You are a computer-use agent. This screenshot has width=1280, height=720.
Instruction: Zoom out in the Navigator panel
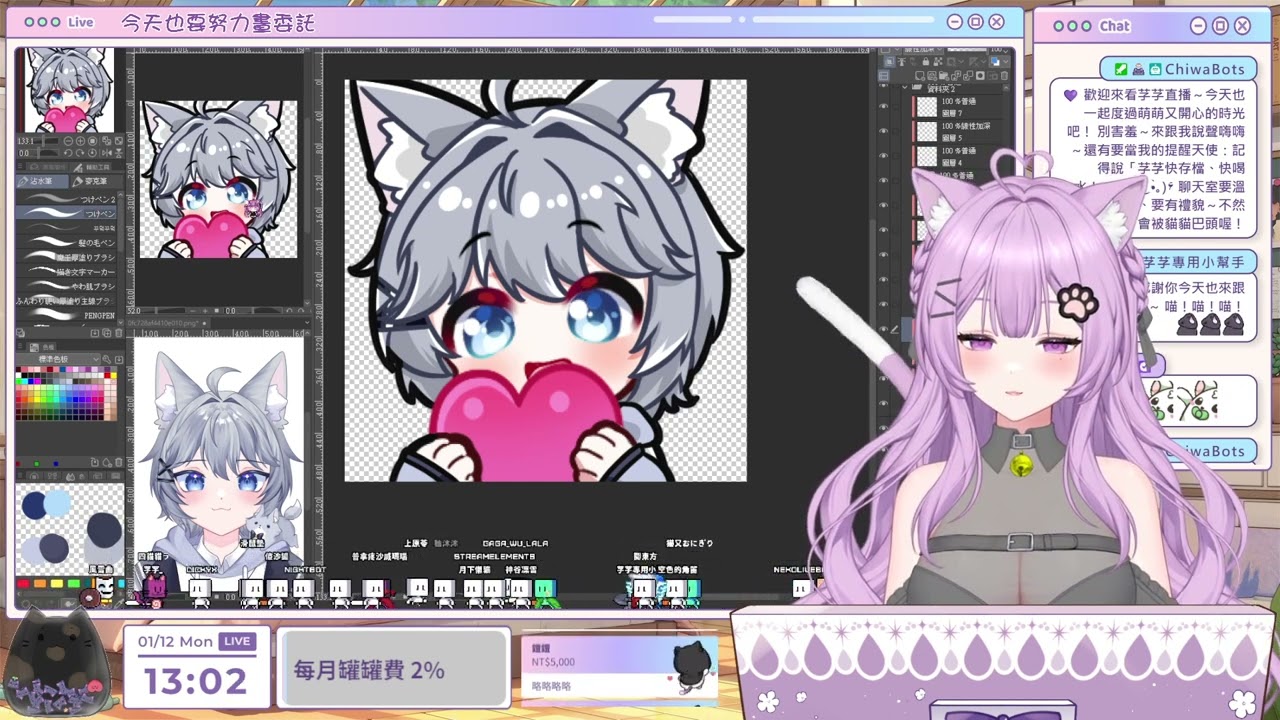[x=68, y=141]
